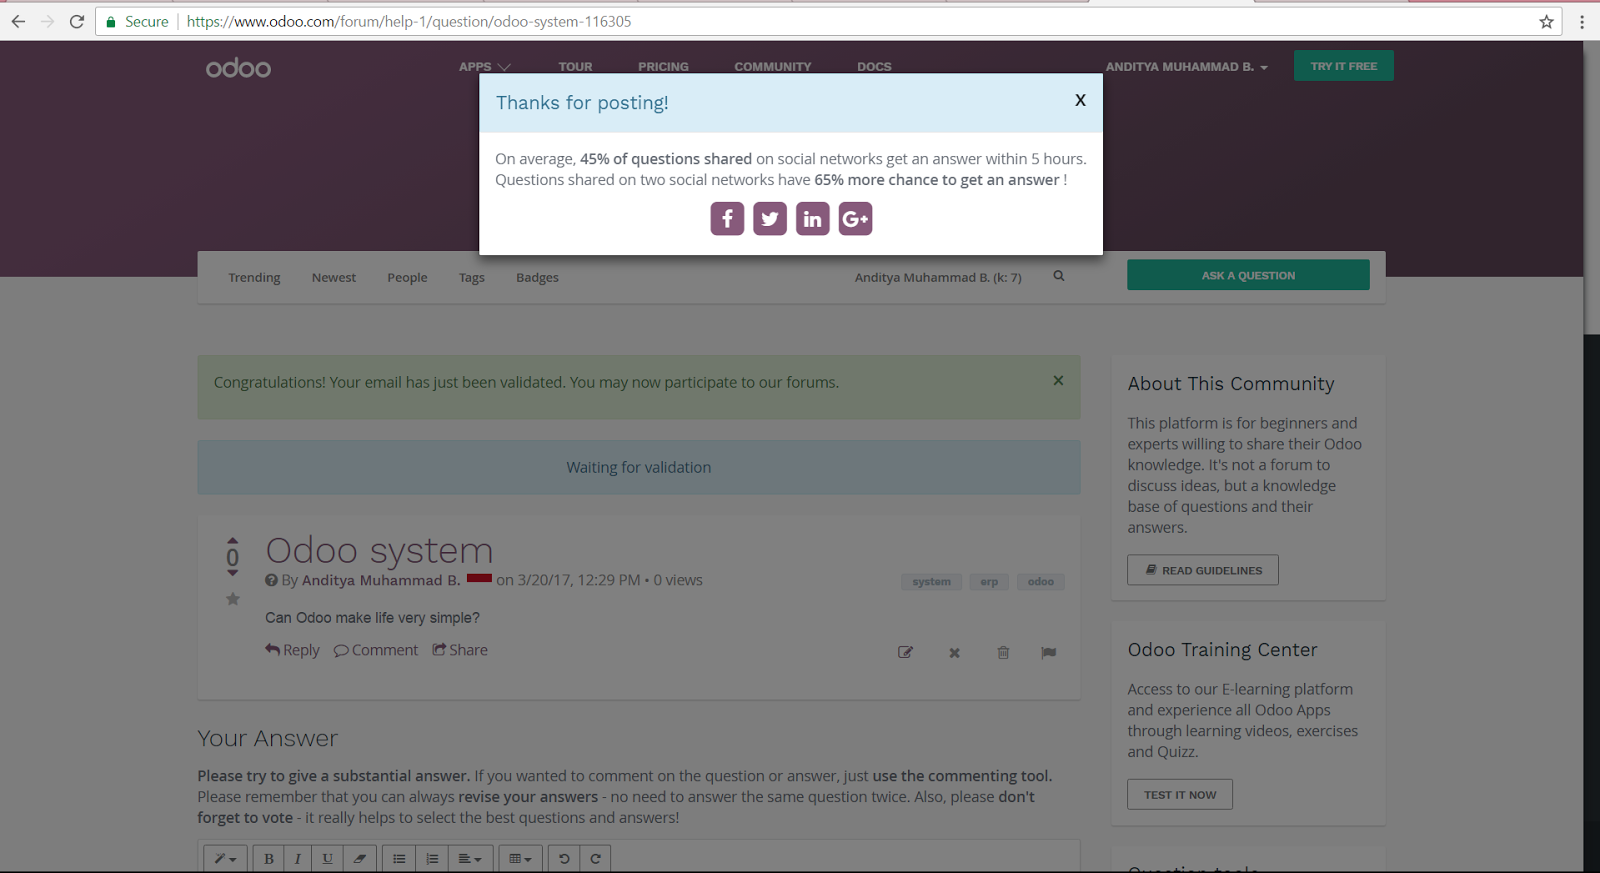The width and height of the screenshot is (1600, 873).
Task: Click the page vertical scrollbar
Action: (x=1591, y=456)
